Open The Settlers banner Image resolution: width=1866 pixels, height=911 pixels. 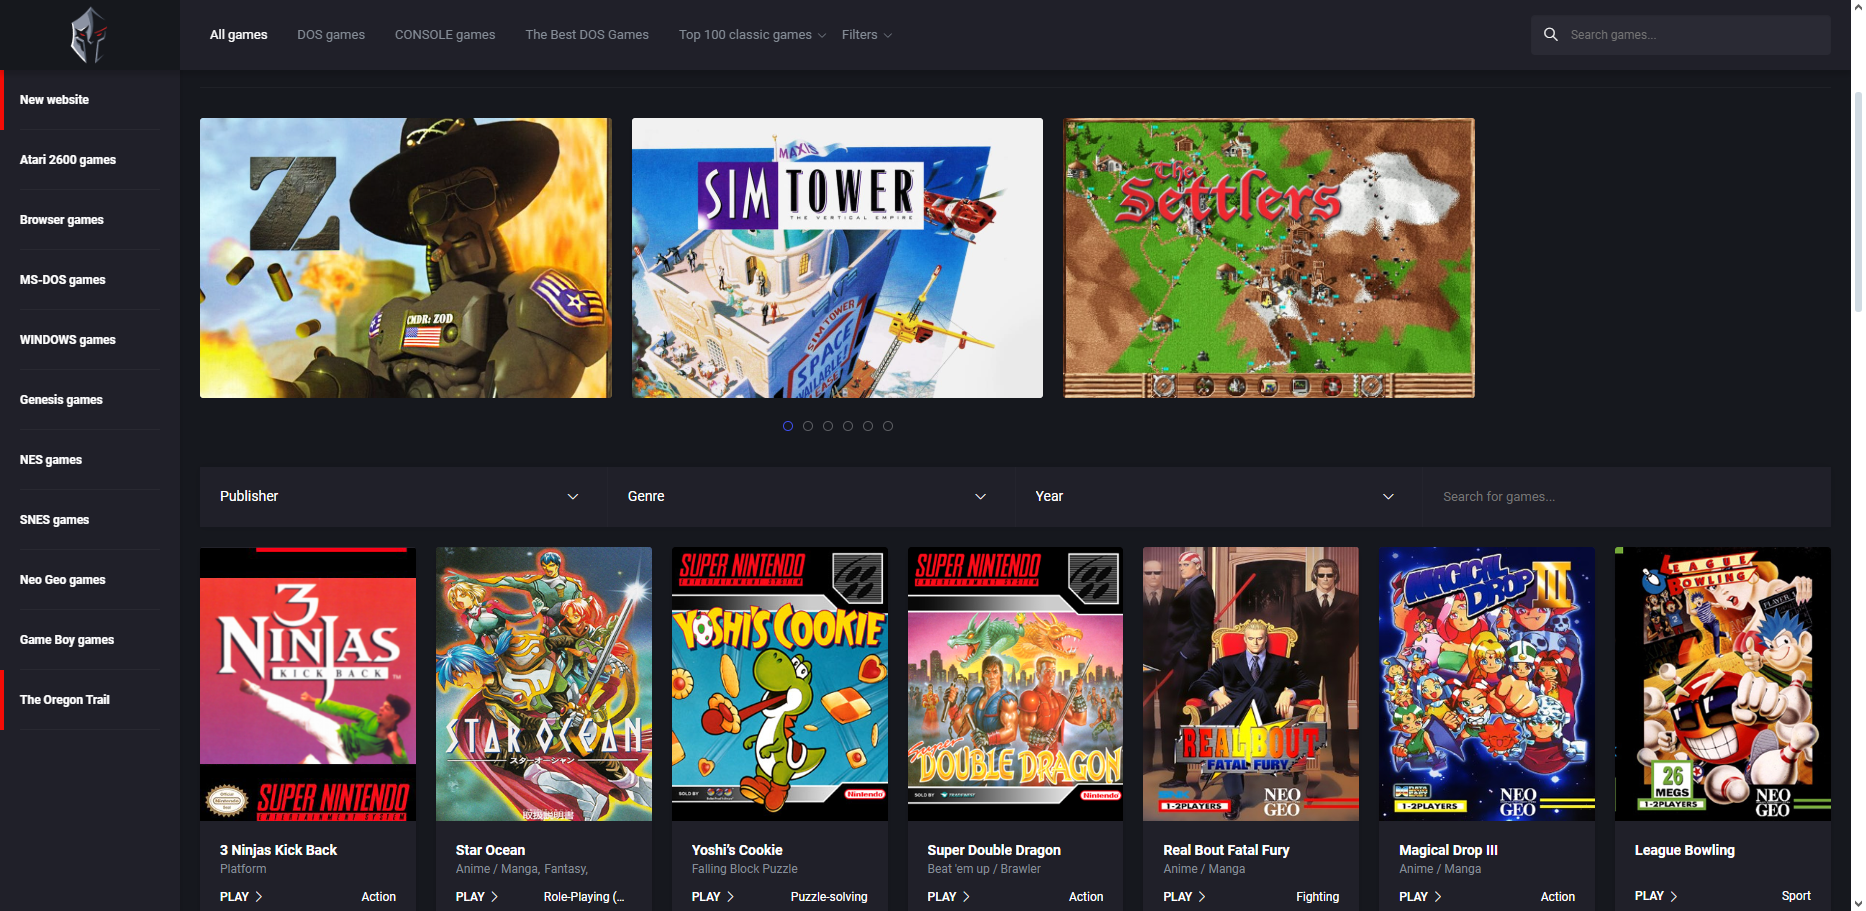1269,258
